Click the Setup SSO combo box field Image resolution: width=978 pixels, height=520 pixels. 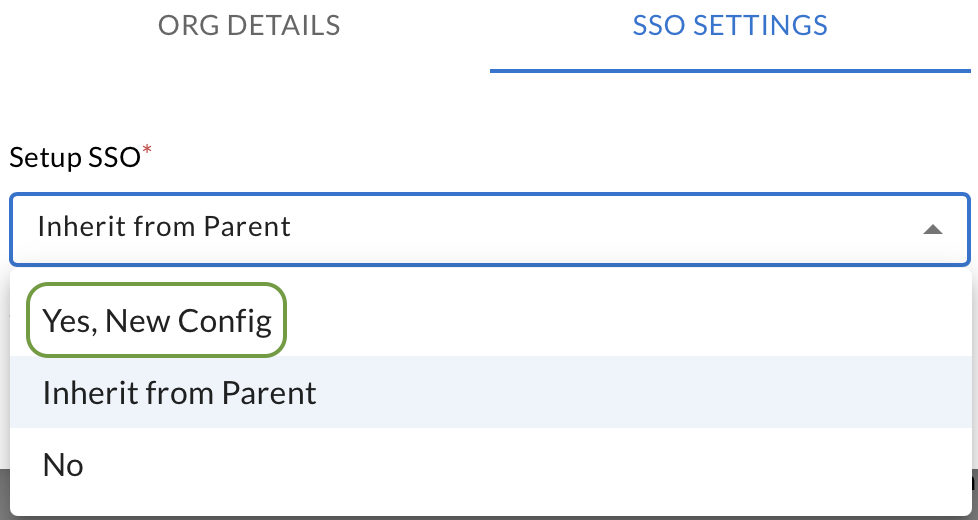pyautogui.click(x=489, y=228)
